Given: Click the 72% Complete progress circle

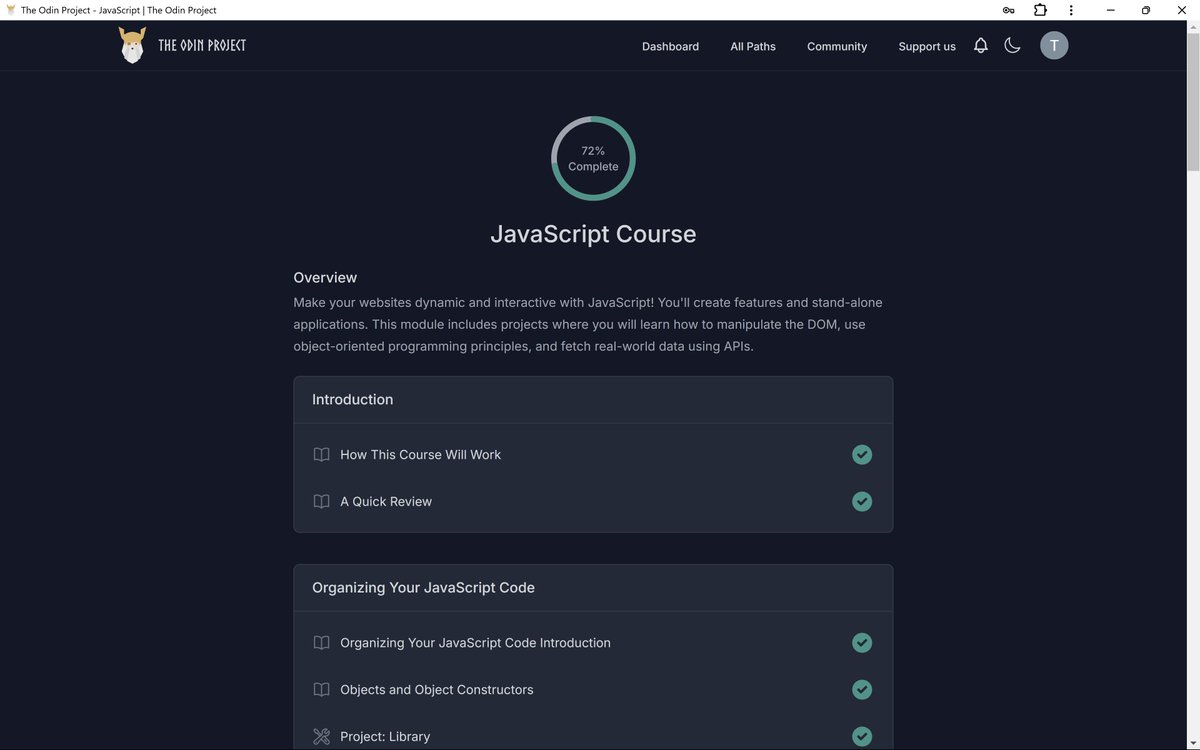Looking at the screenshot, I should click(593, 158).
